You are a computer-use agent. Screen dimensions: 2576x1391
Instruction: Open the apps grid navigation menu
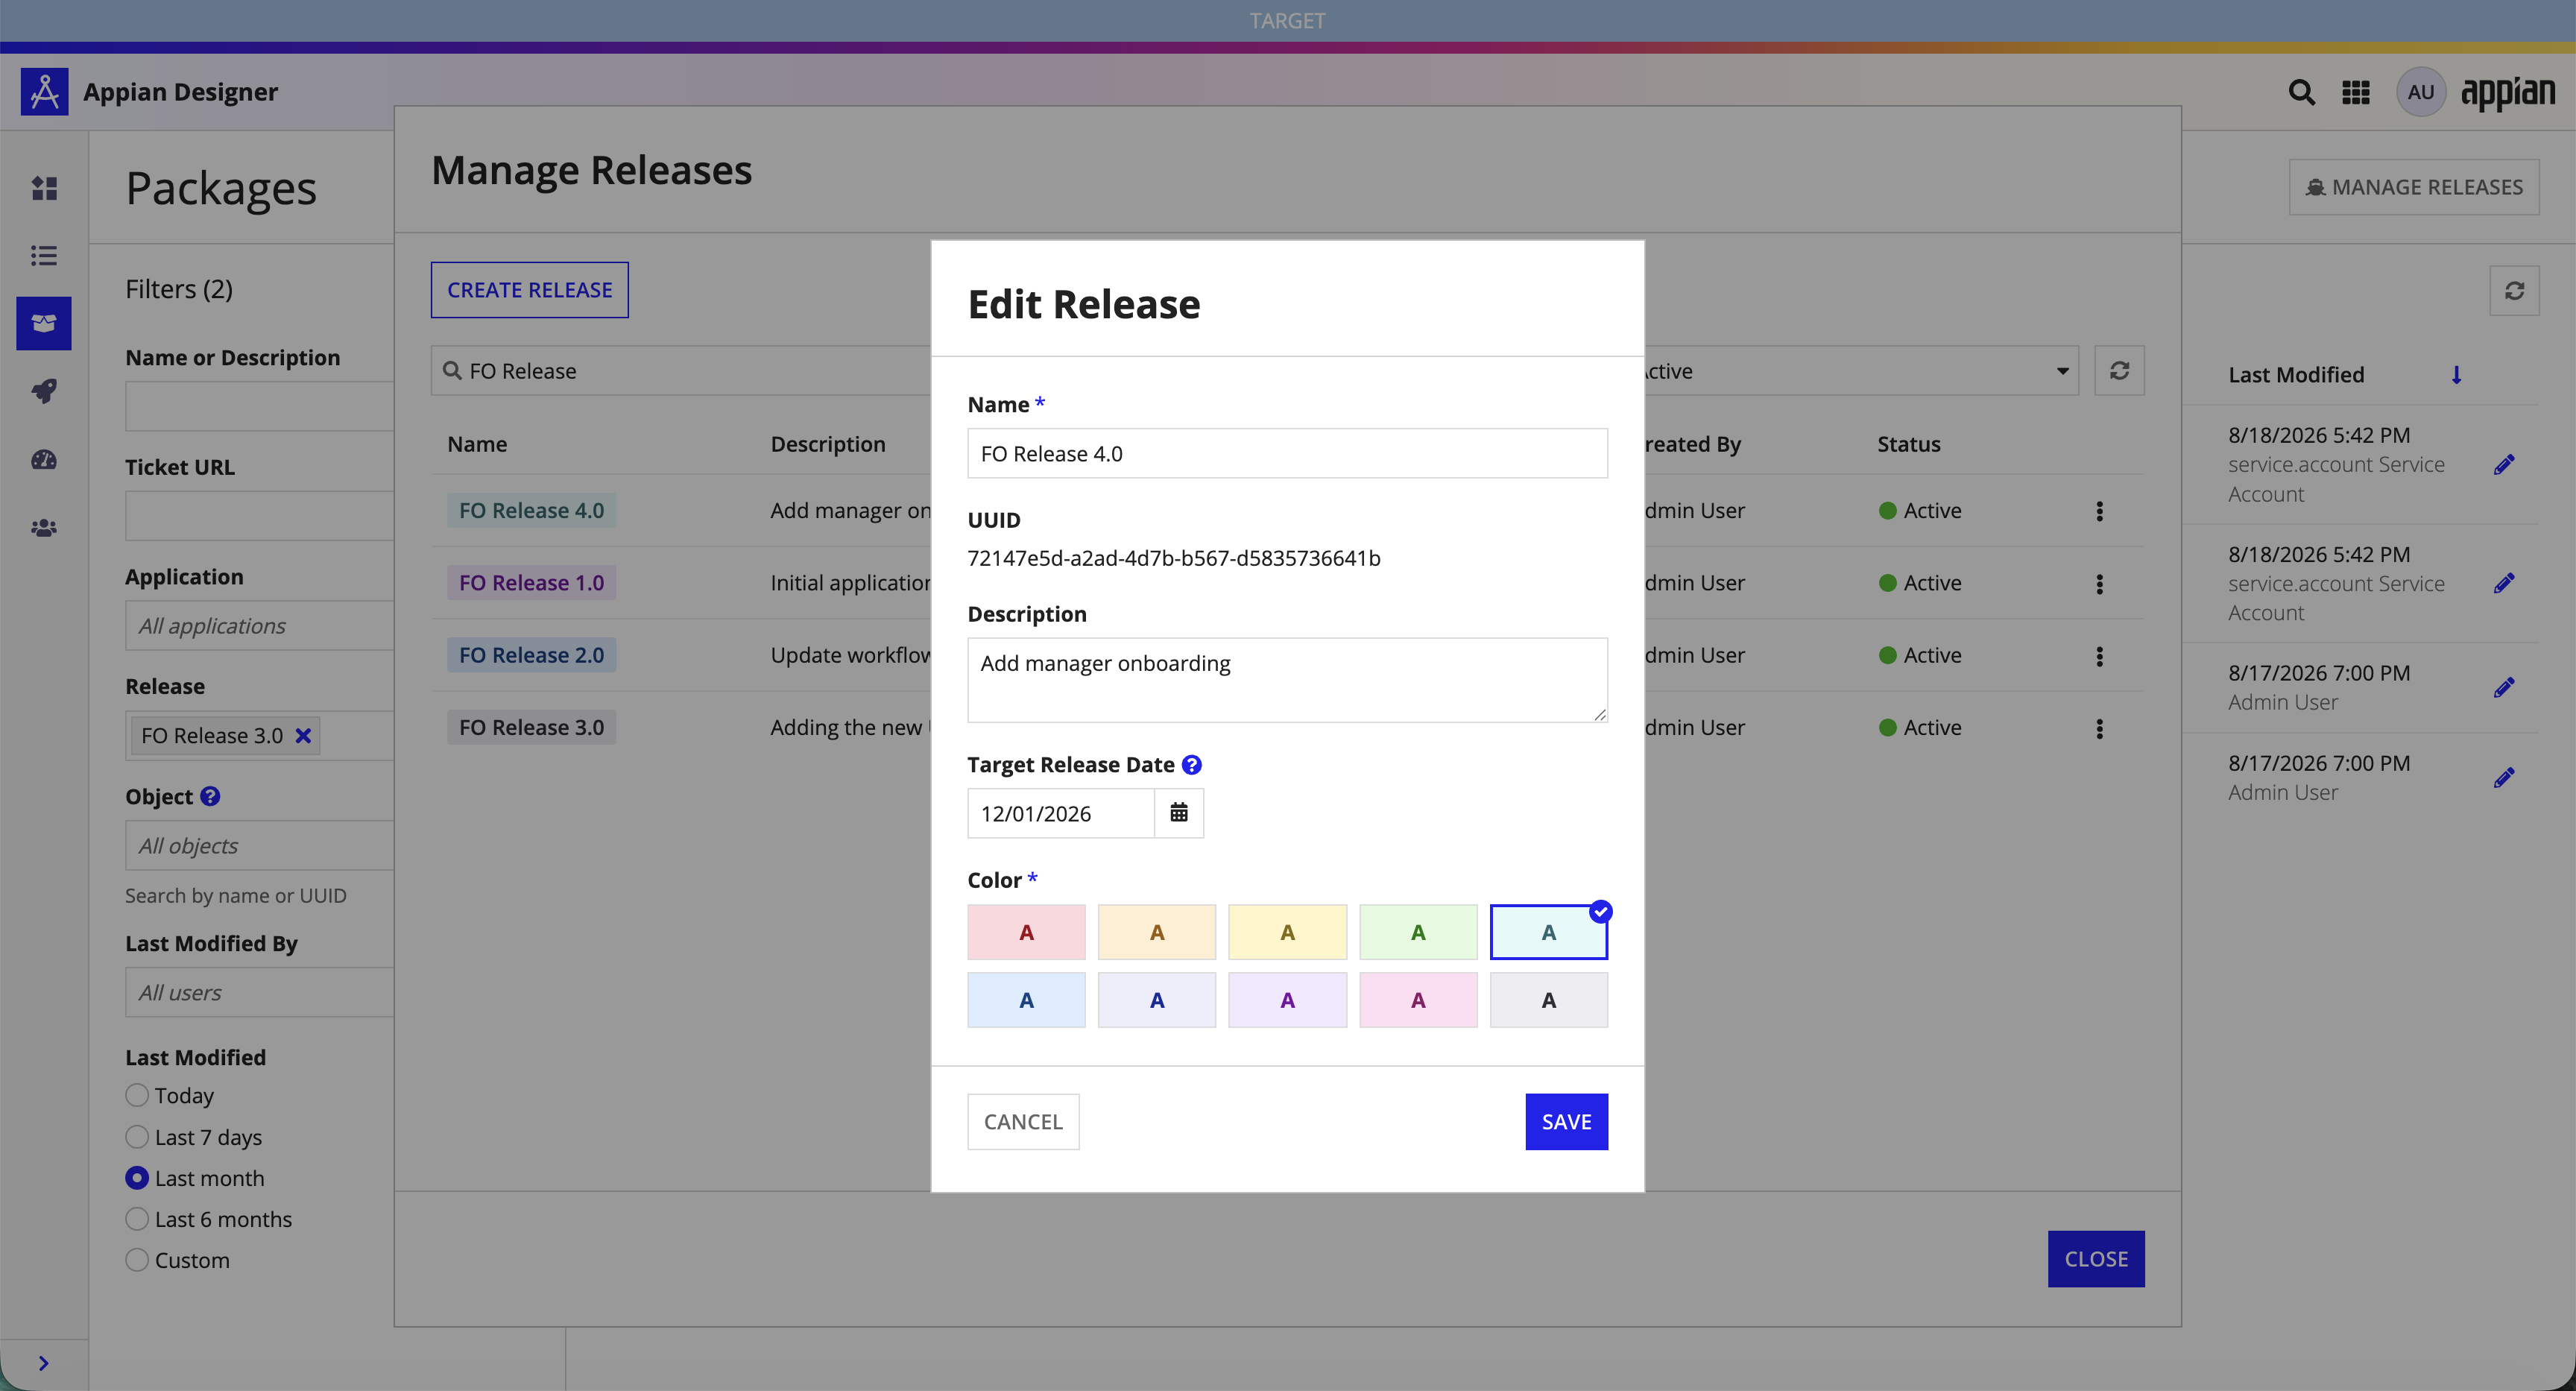[x=2356, y=93]
